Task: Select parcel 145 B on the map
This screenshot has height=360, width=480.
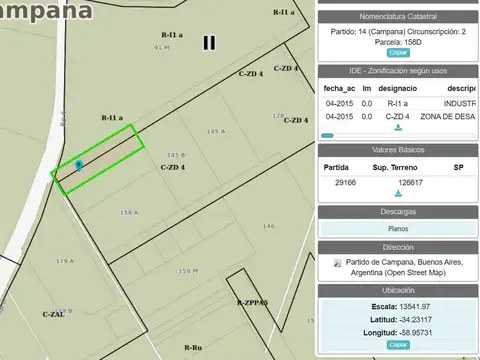Action: (176, 155)
